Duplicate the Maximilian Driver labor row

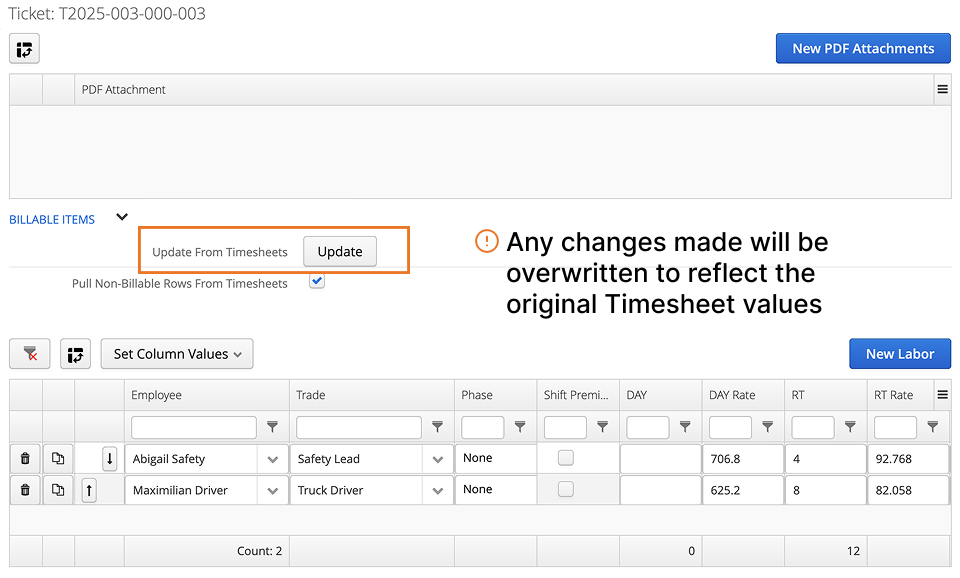(x=58, y=490)
